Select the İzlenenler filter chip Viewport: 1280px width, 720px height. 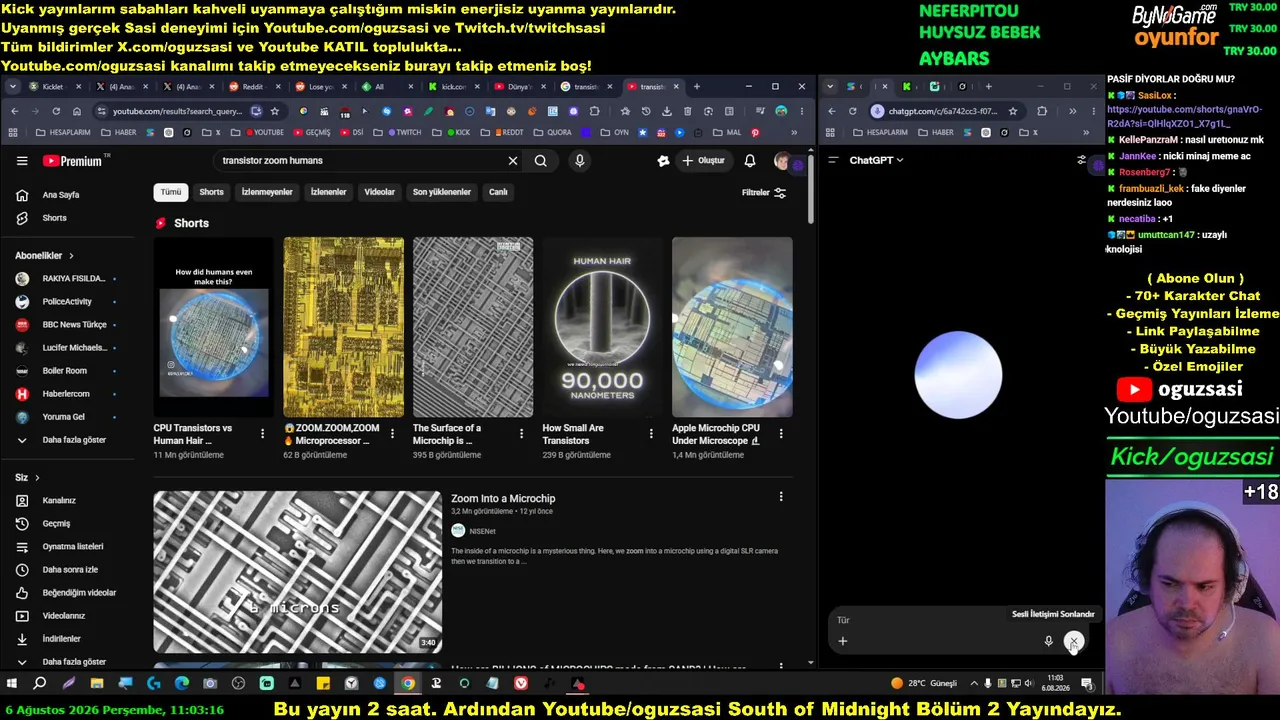coord(328,192)
